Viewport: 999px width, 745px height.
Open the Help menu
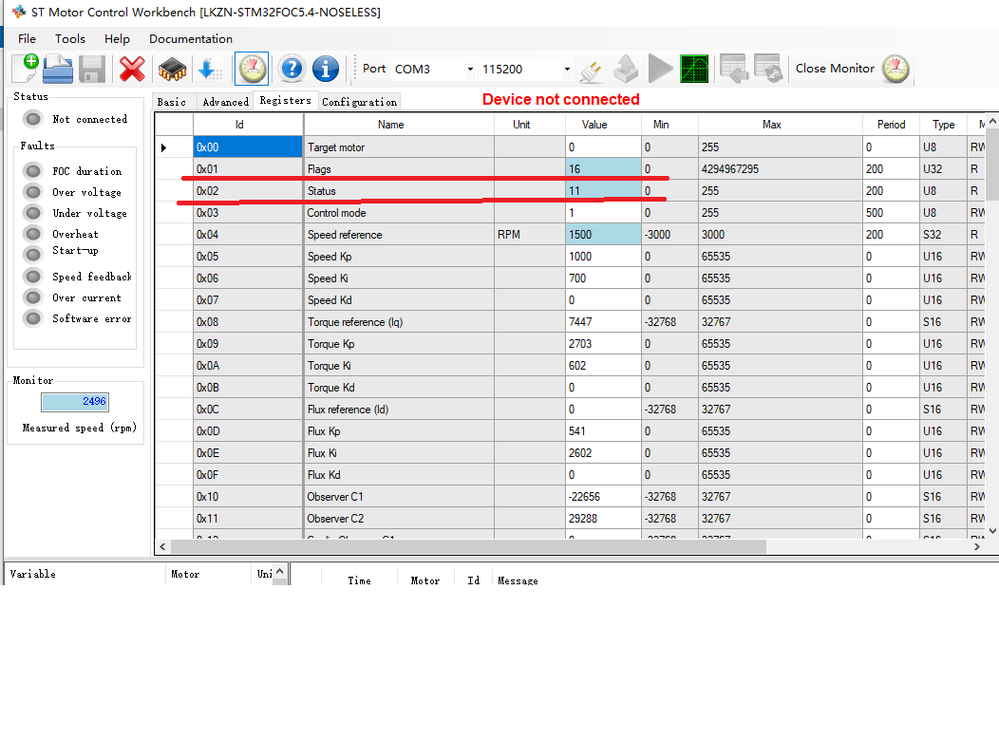click(x=117, y=39)
